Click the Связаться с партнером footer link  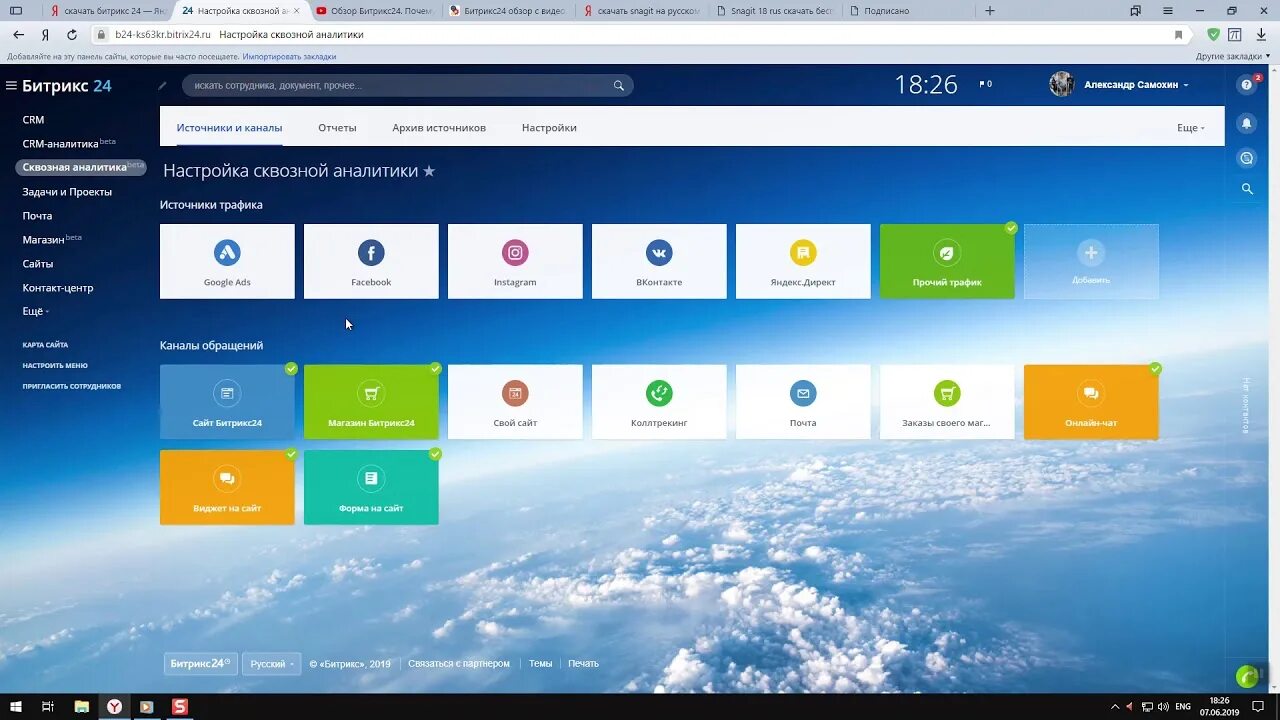[459, 664]
